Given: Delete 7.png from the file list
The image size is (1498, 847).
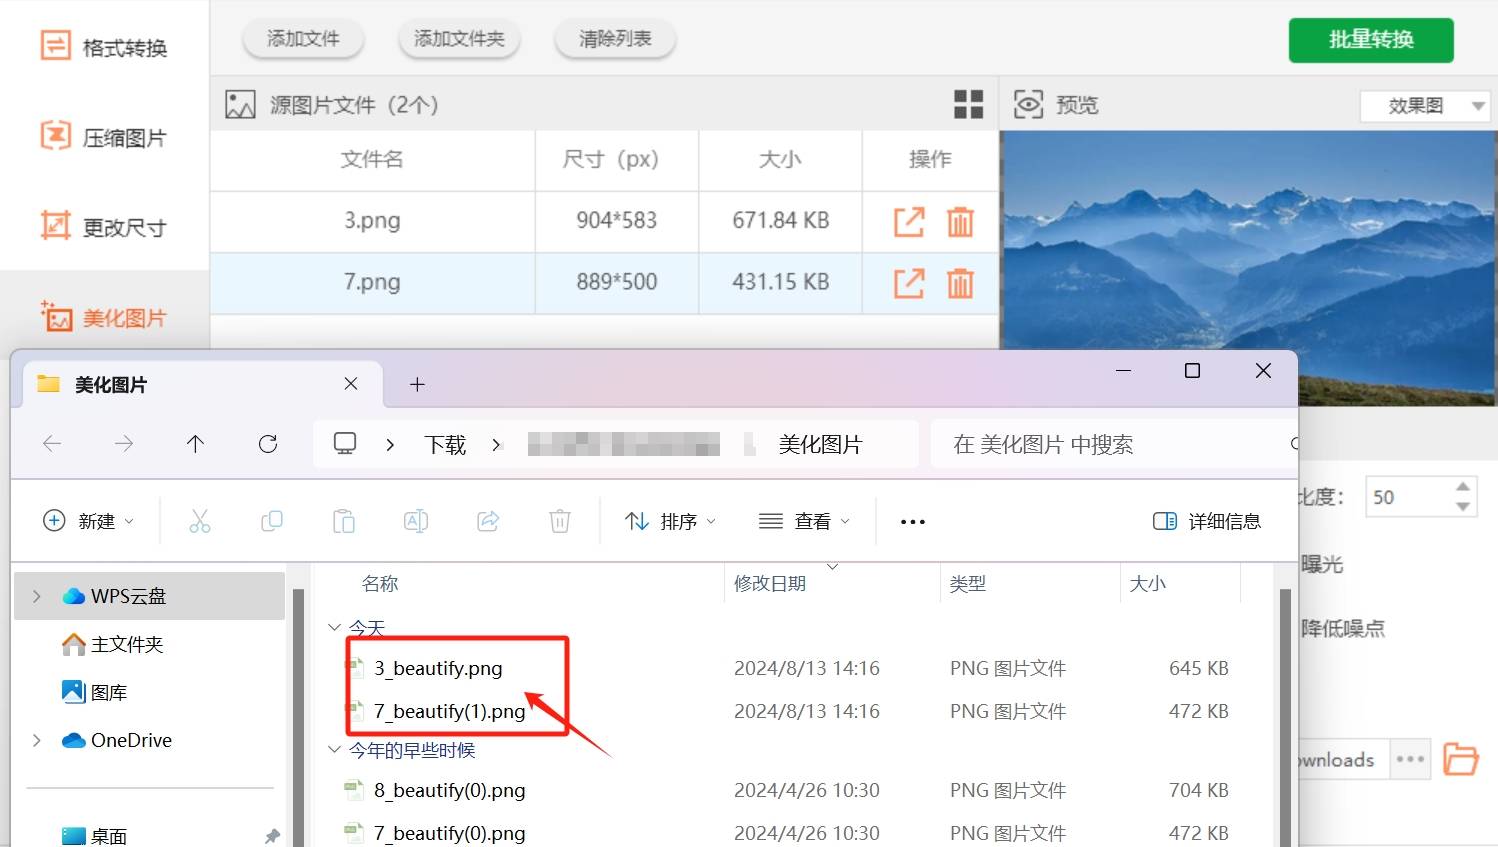Looking at the screenshot, I should tap(959, 283).
